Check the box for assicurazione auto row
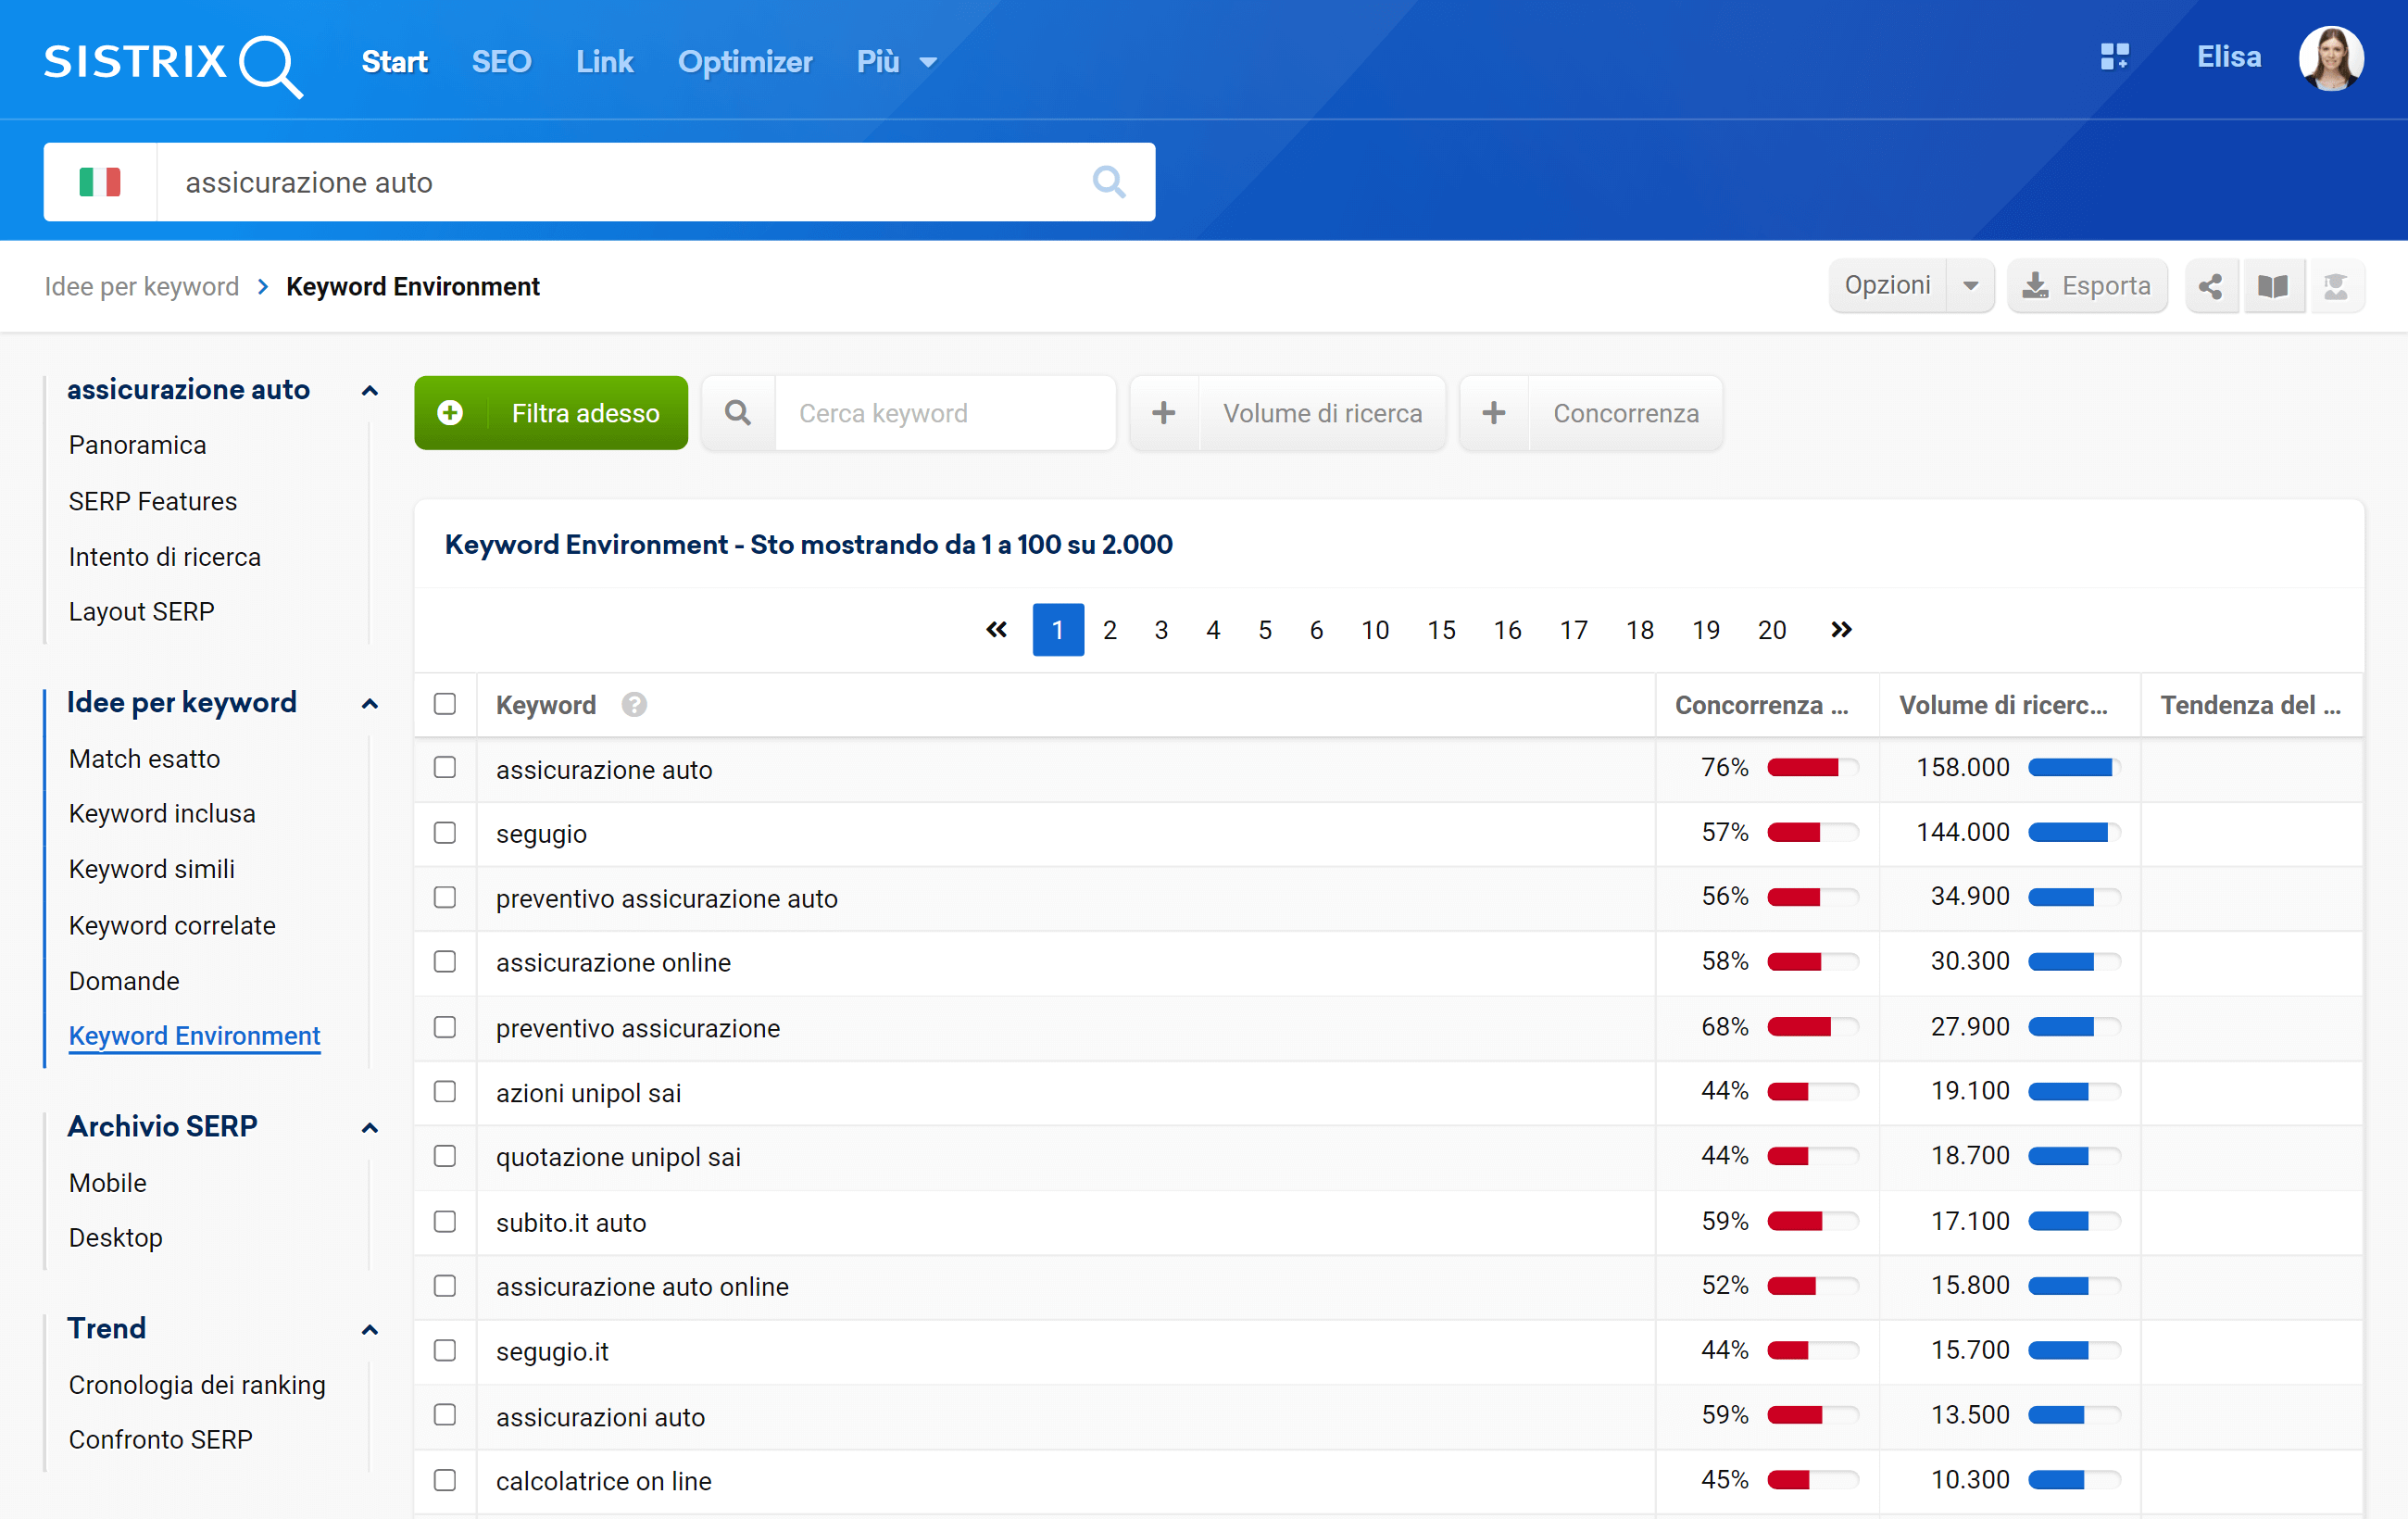2408x1519 pixels. pos(445,768)
